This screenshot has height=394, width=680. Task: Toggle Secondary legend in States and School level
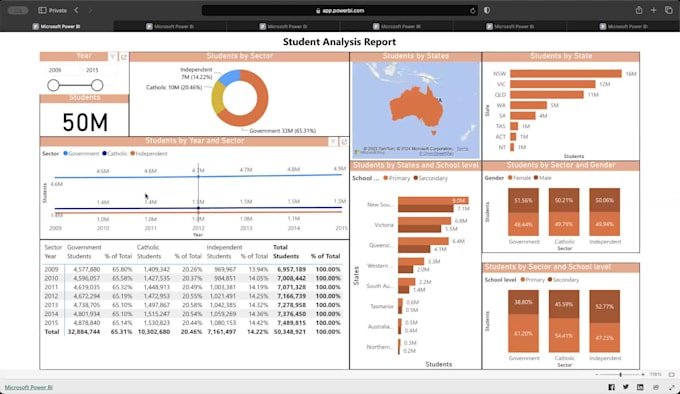[x=431, y=178]
